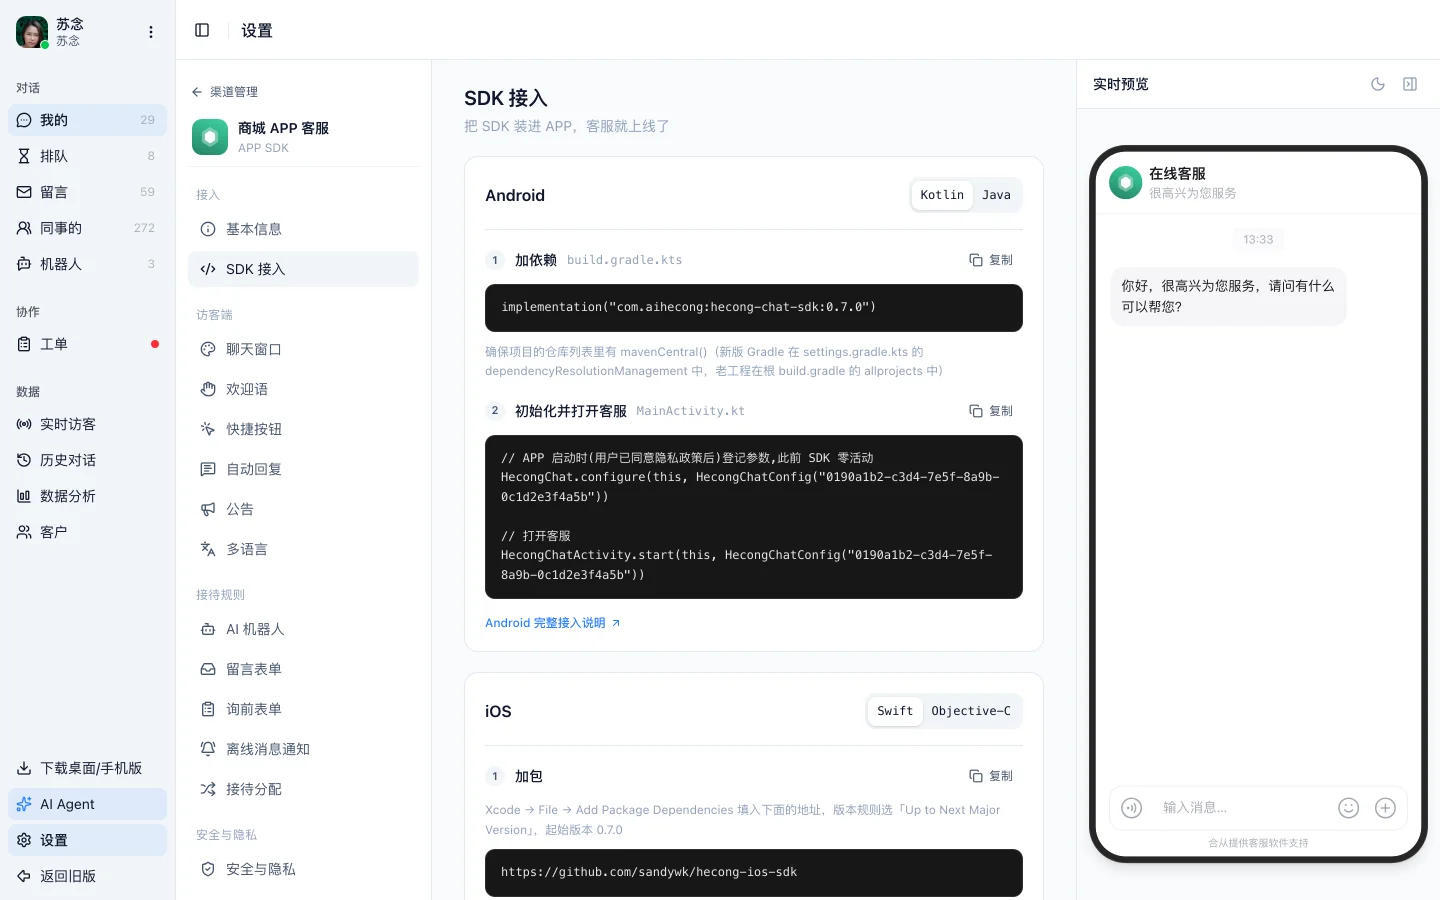Image resolution: width=1440 pixels, height=900 pixels.
Task: Open 快捷按钮 settings
Action: (303, 429)
